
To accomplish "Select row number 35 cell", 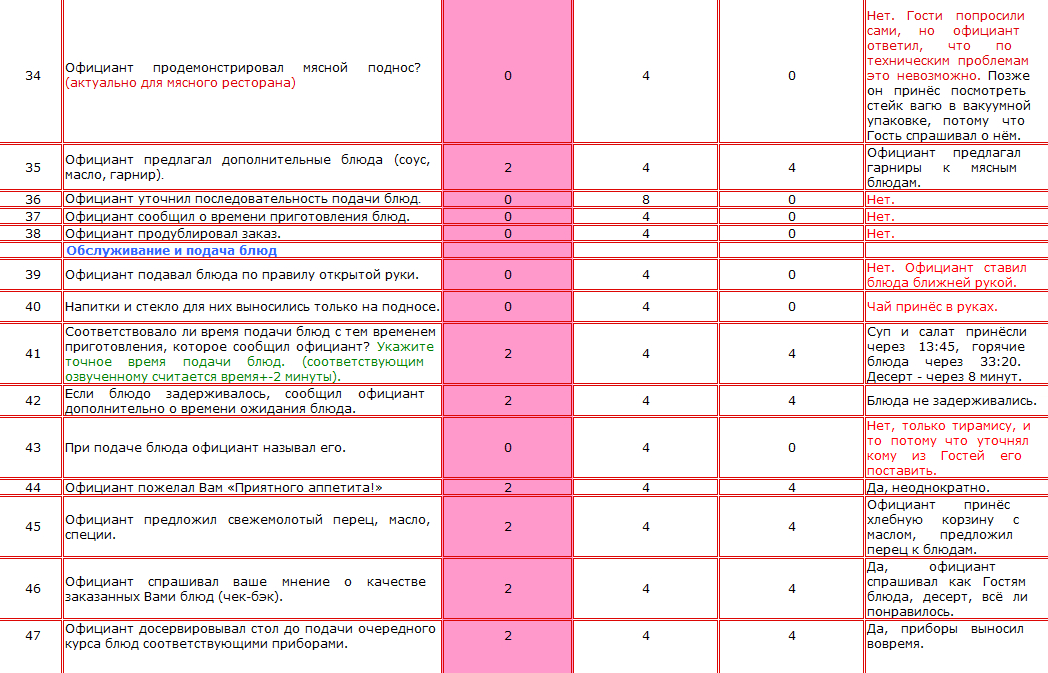I will tap(33, 167).
